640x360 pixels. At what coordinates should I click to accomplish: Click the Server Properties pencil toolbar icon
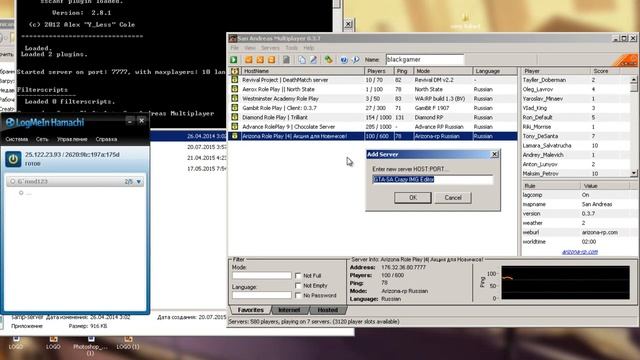313,60
